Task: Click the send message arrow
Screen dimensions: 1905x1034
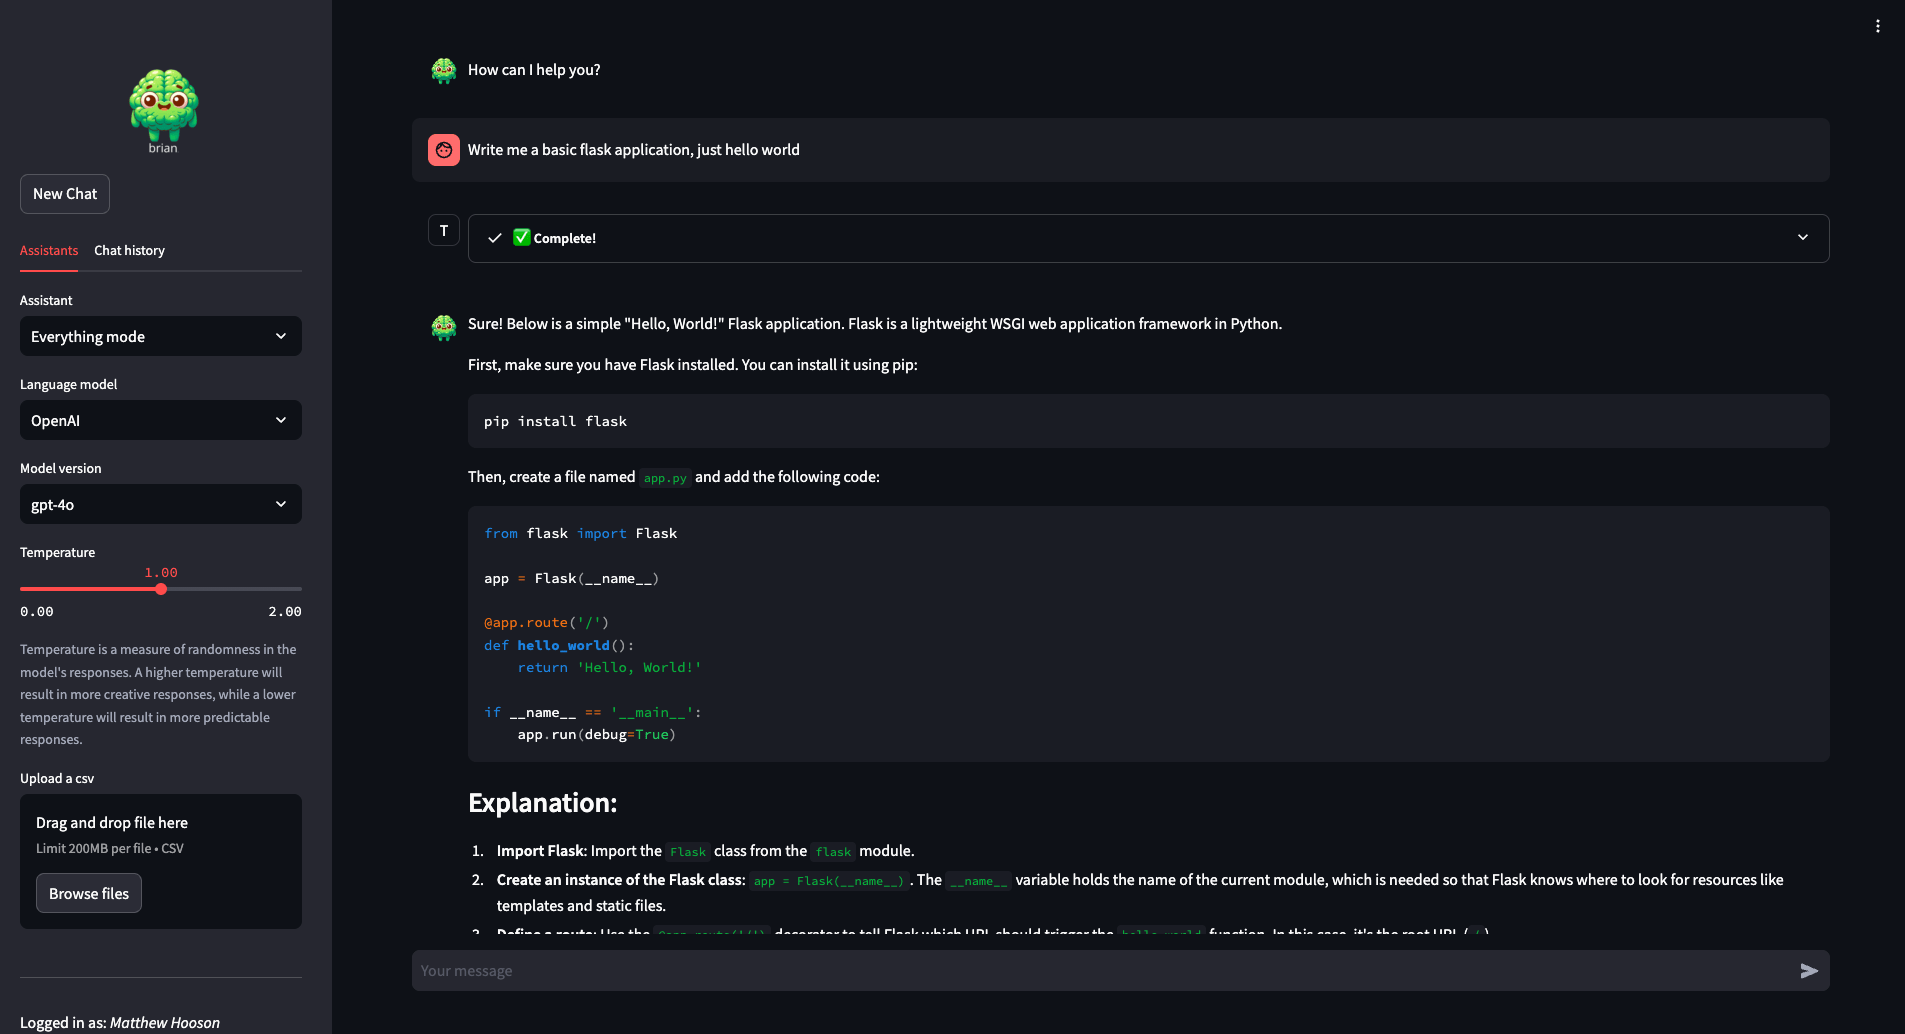Action: click(1809, 970)
